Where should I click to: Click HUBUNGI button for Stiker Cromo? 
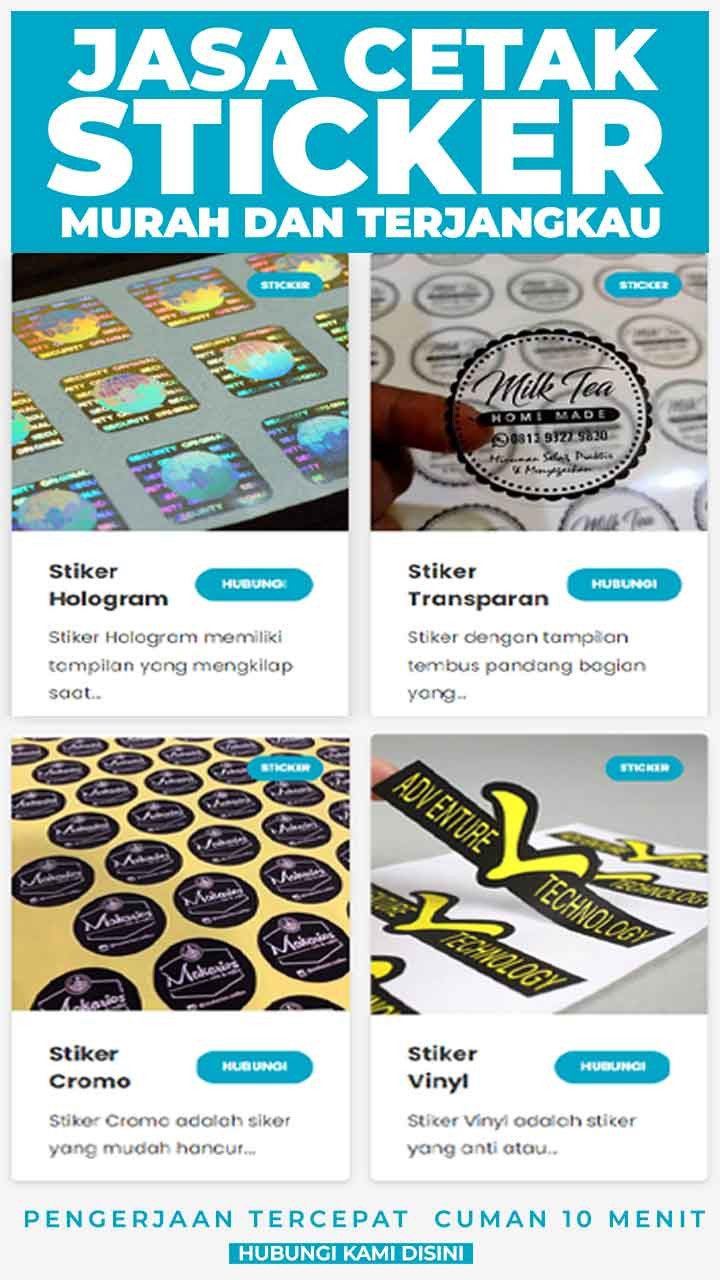click(x=253, y=1066)
